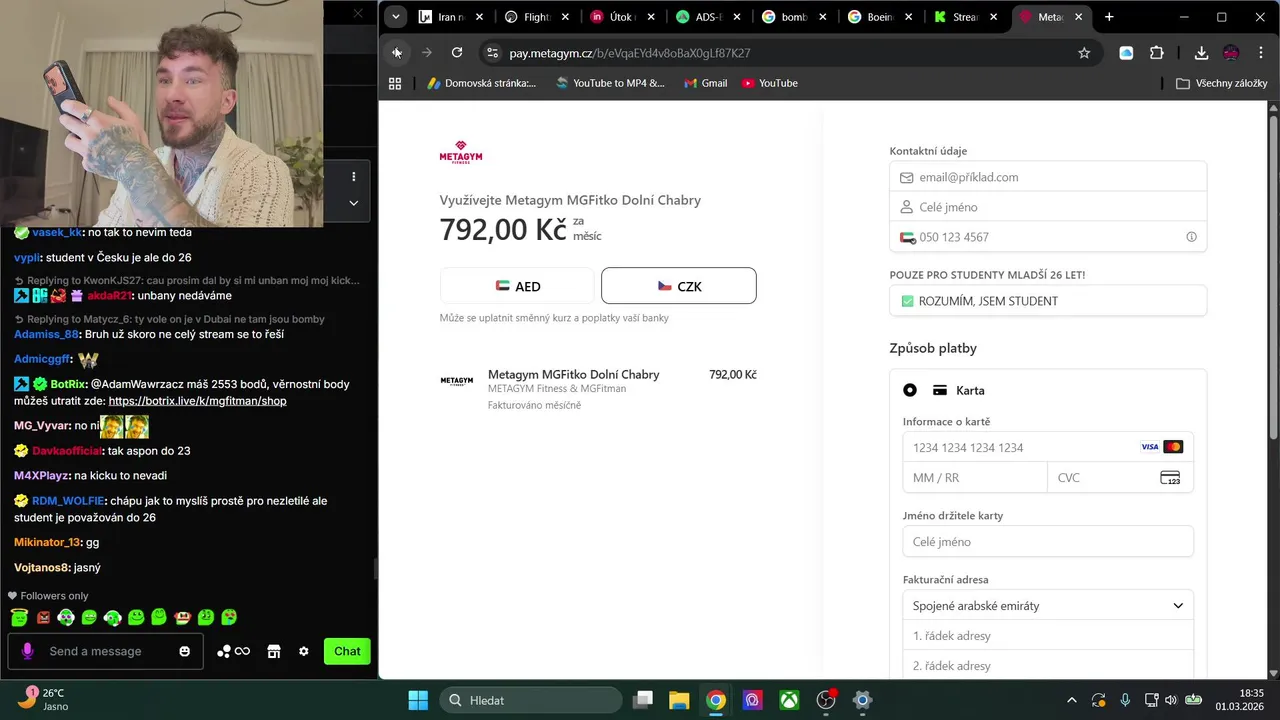Toggle the 'Rozumím, jsem student' checkbox
The image size is (1280, 720).
[x=908, y=301]
